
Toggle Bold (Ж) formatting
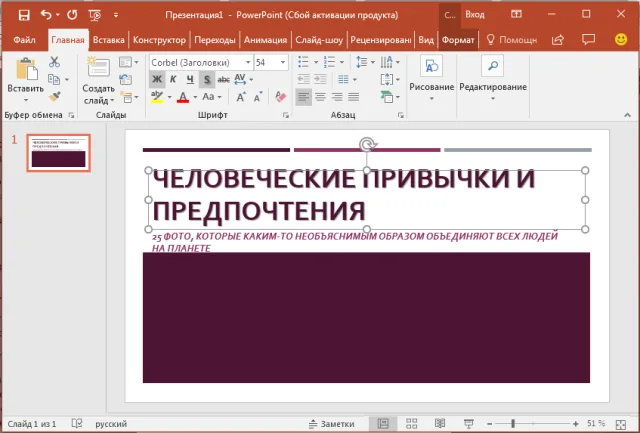click(157, 79)
